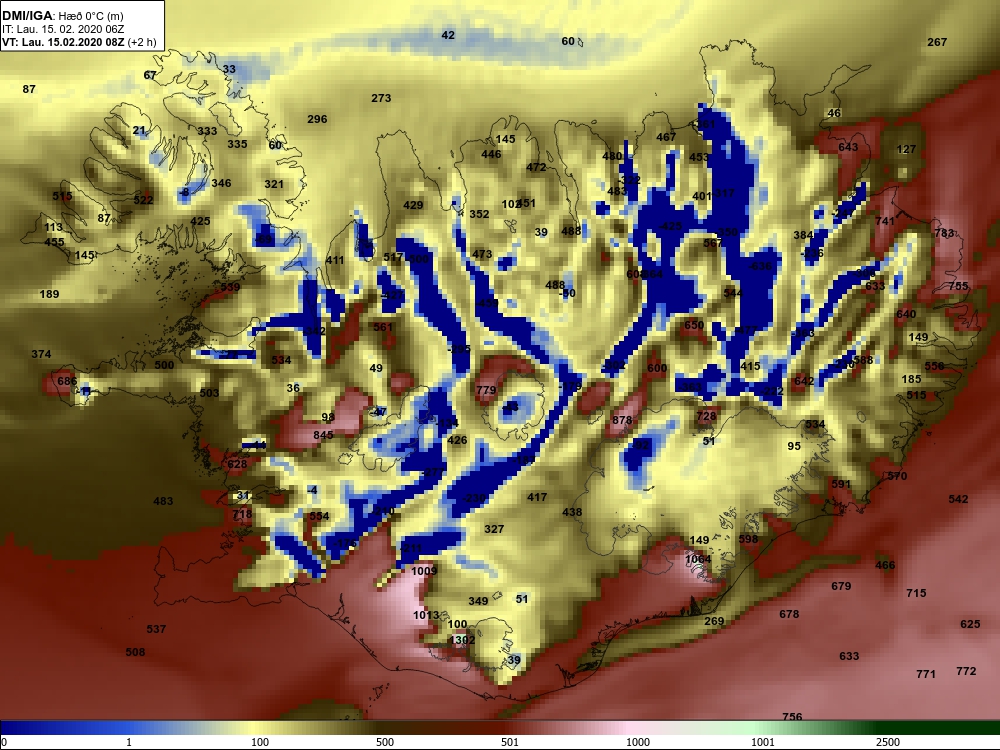Click the value 349 on the map

478,601
